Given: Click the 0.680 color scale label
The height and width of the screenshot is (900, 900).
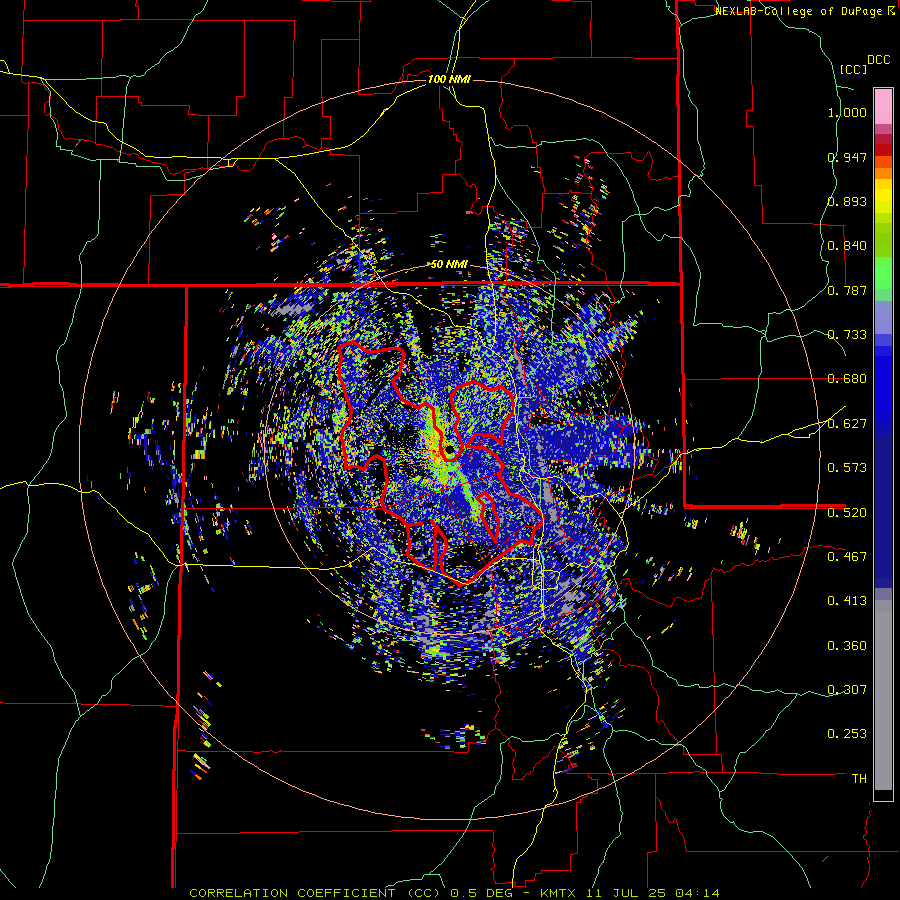Looking at the screenshot, I should pyautogui.click(x=847, y=379).
